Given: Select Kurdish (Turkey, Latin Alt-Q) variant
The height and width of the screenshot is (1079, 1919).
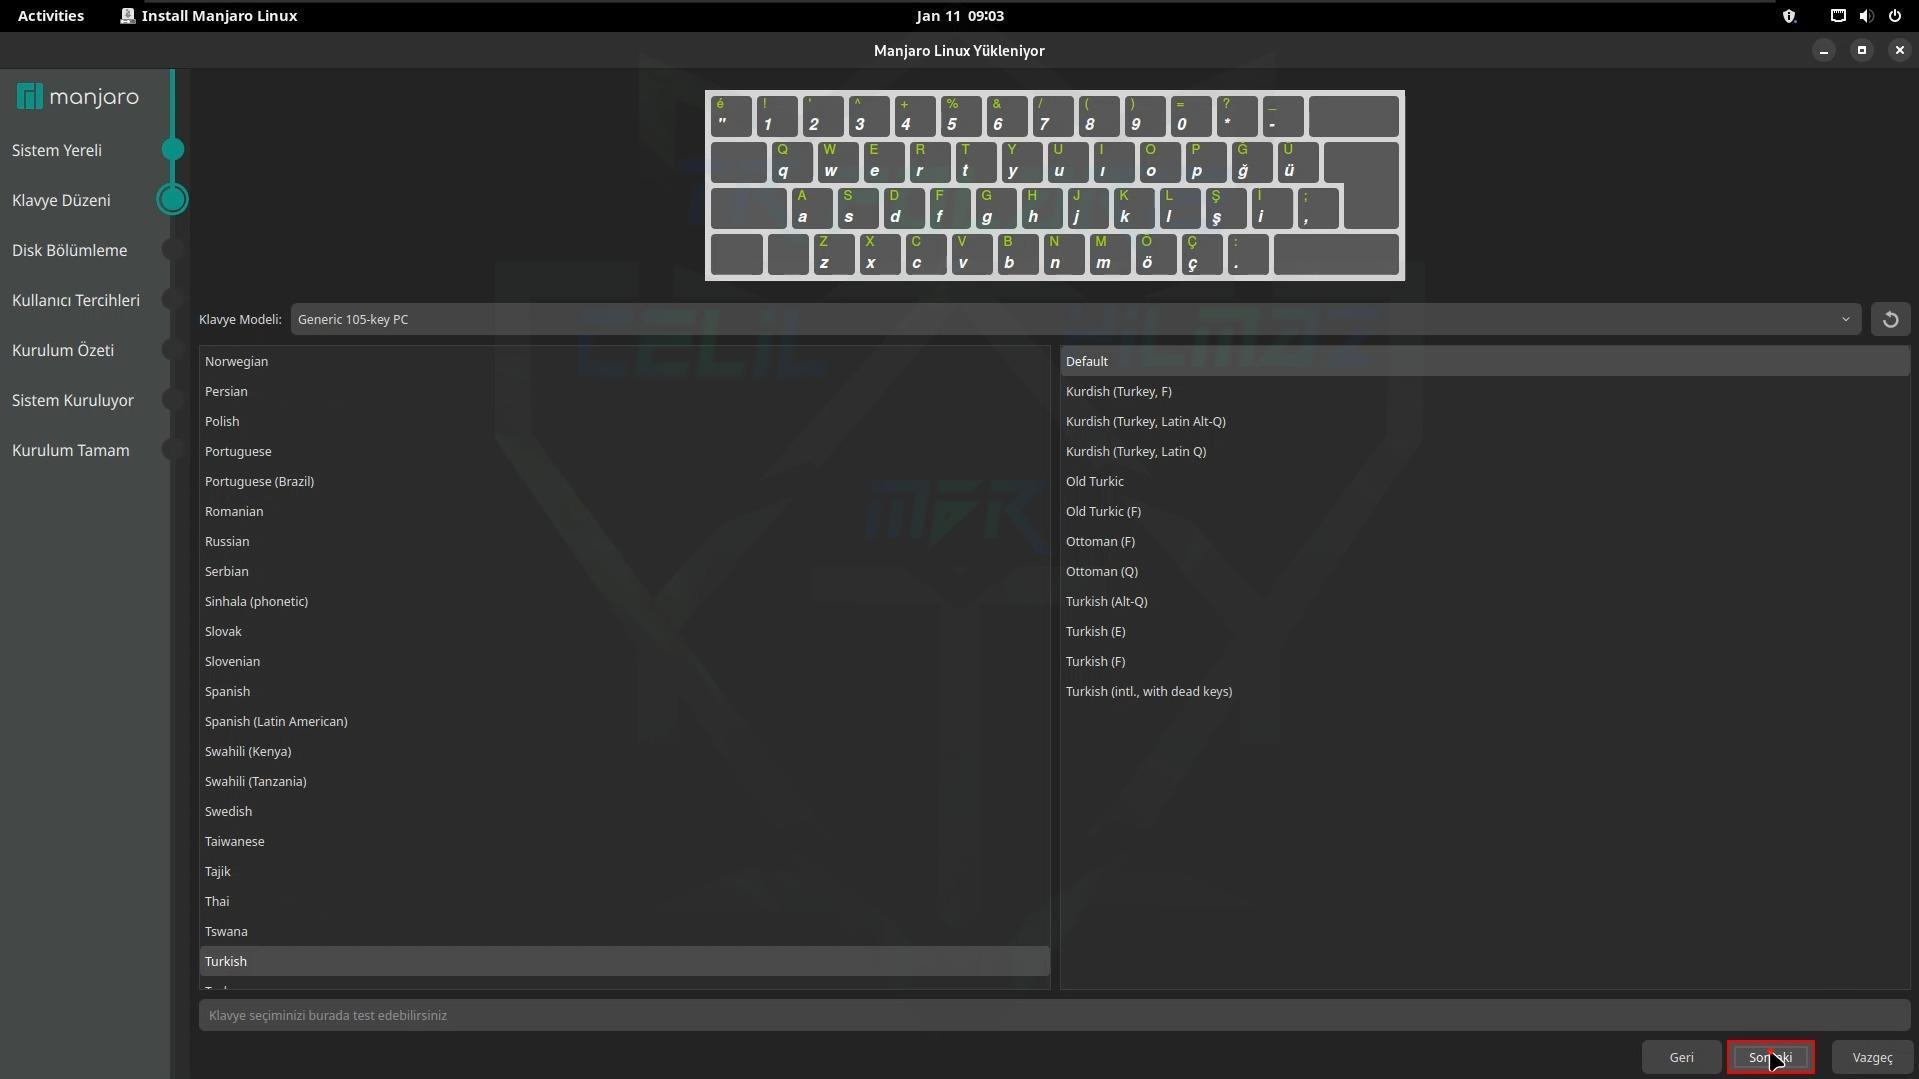Looking at the screenshot, I should point(1485,421).
